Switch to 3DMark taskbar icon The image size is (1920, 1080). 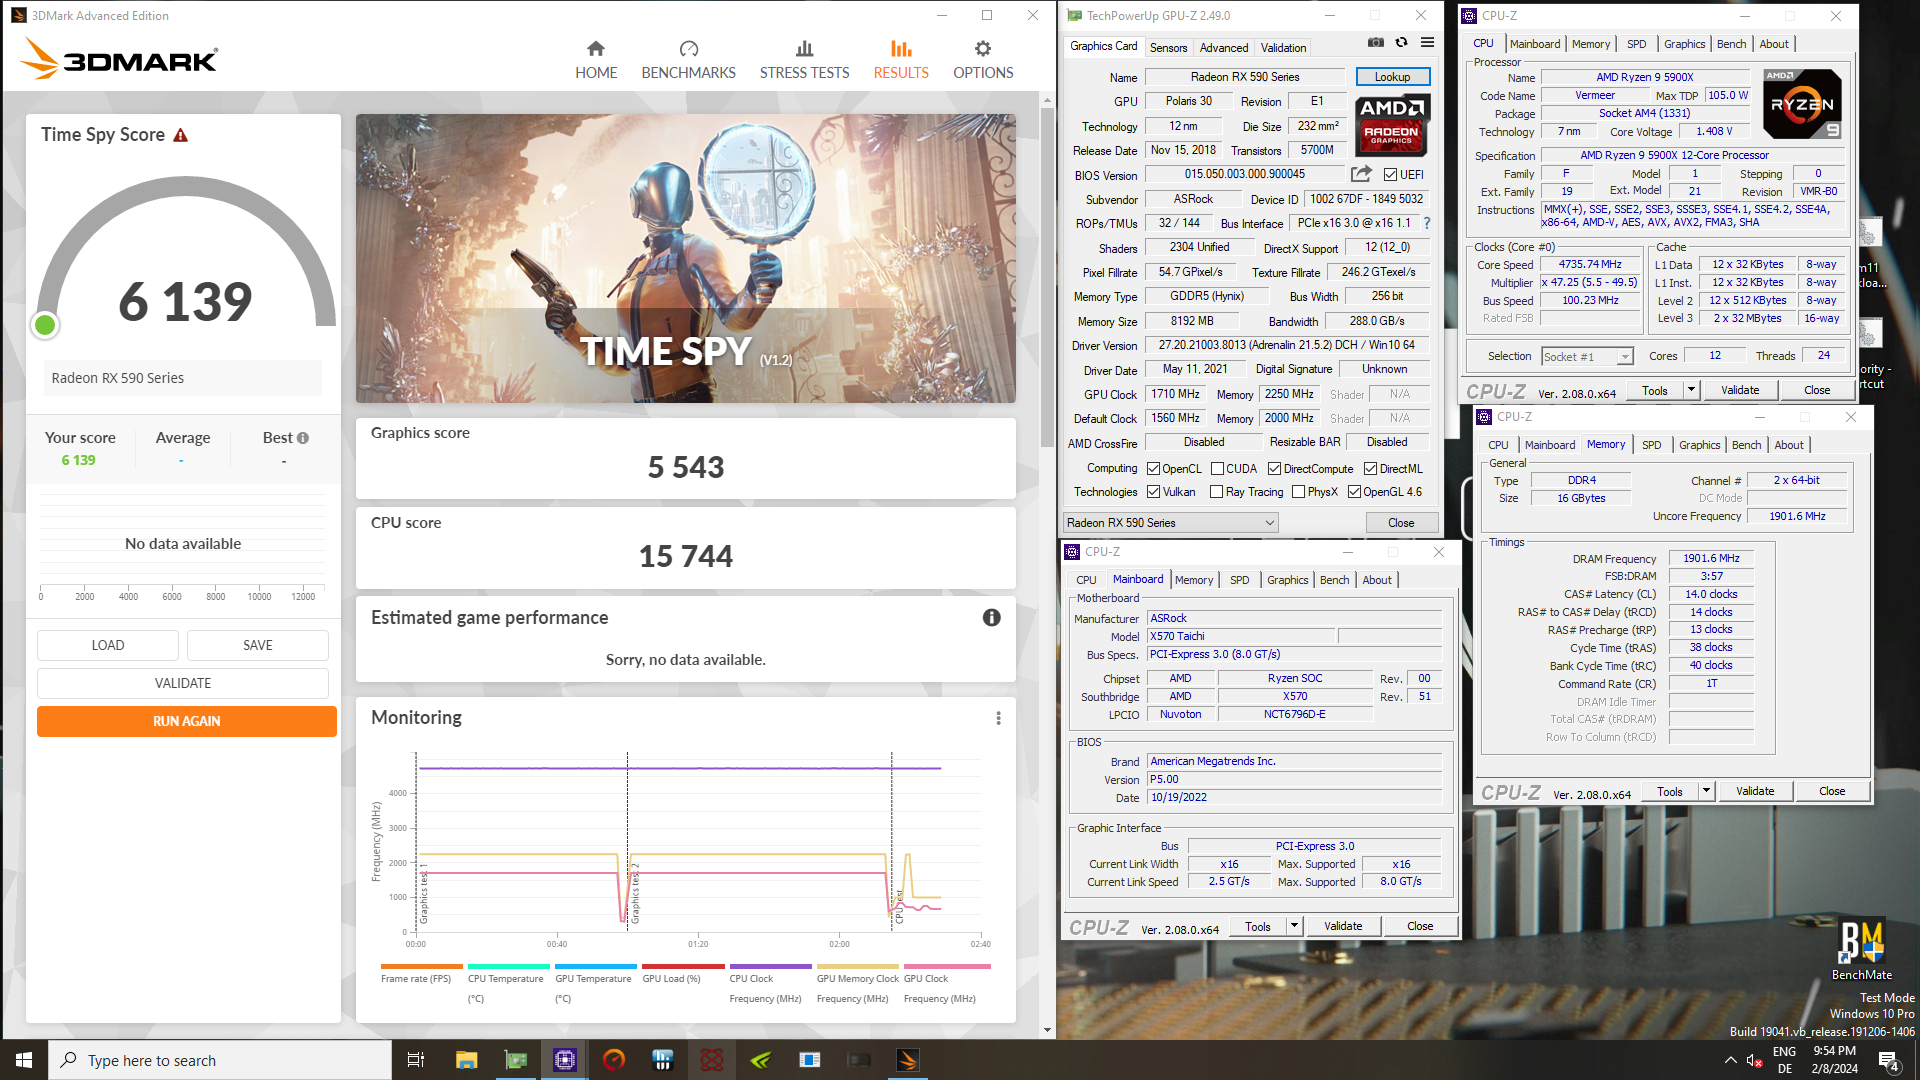click(x=908, y=1060)
